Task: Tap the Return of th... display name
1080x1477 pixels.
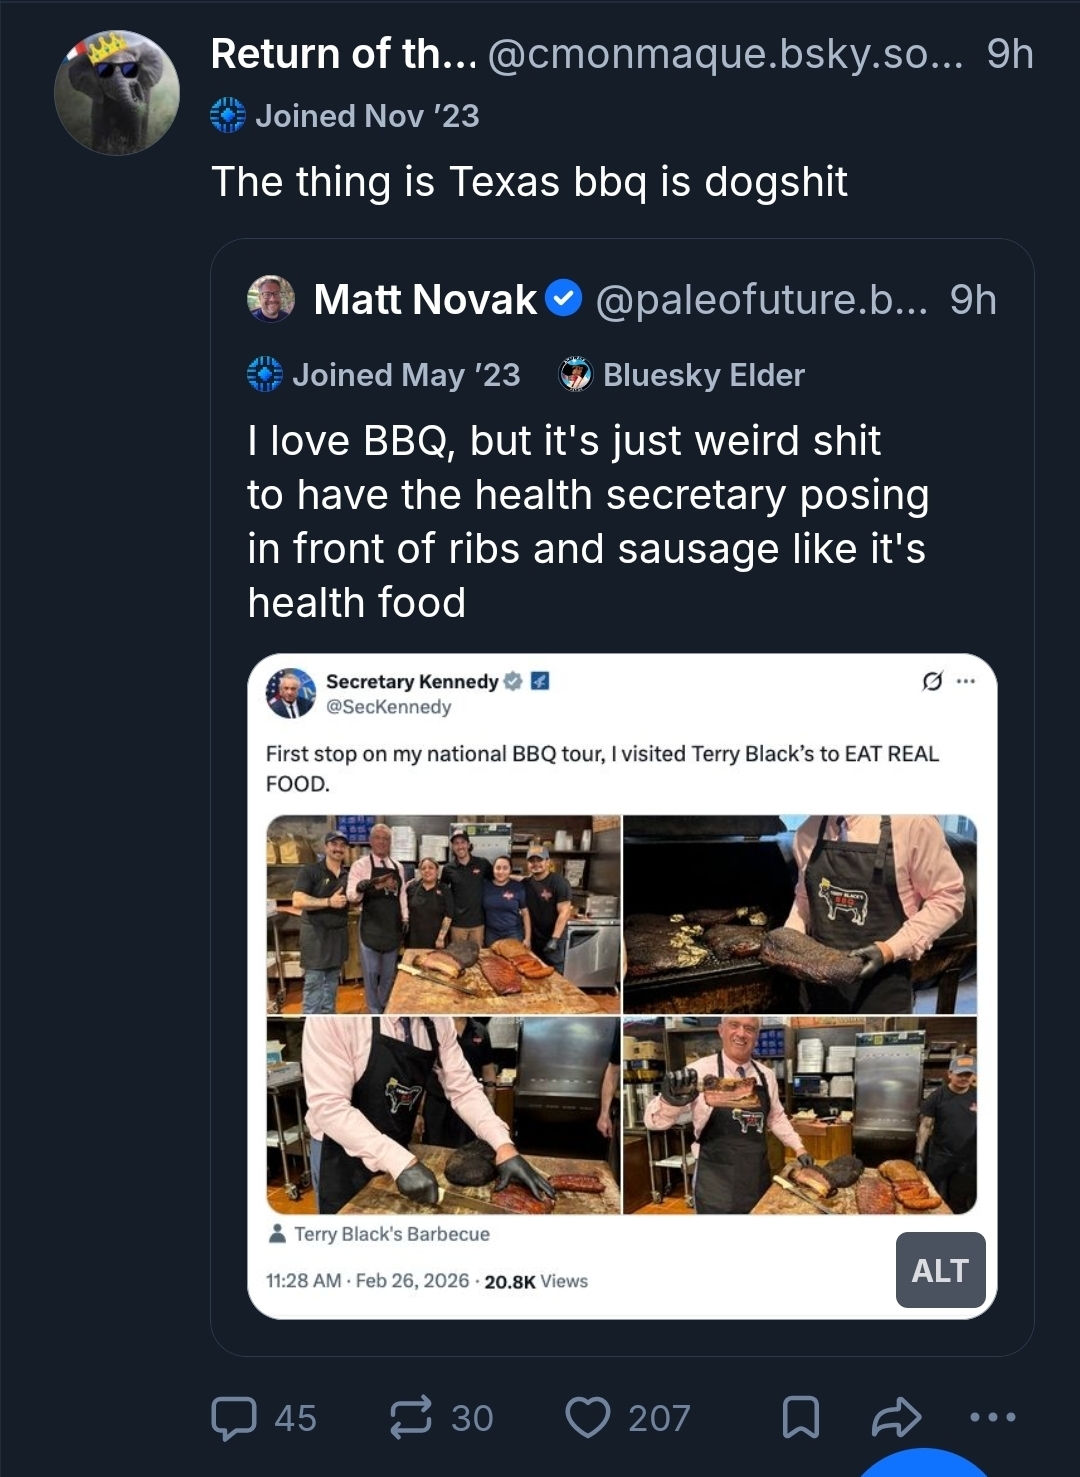Action: pos(343,54)
